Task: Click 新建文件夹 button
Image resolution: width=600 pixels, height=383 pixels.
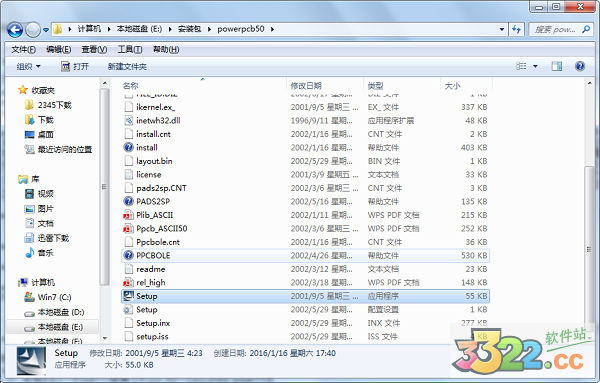Action: point(127,67)
